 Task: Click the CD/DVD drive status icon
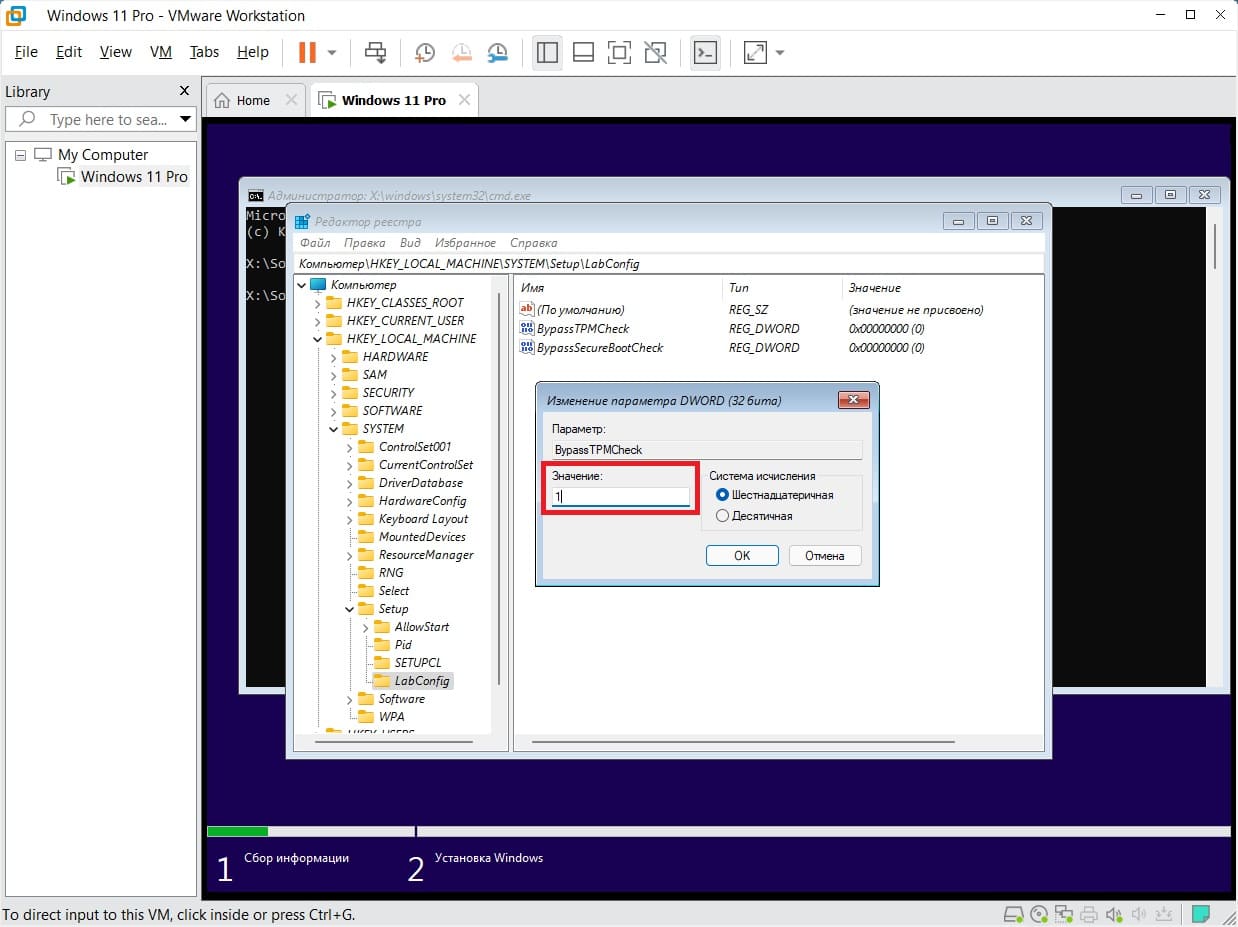[x=1039, y=914]
